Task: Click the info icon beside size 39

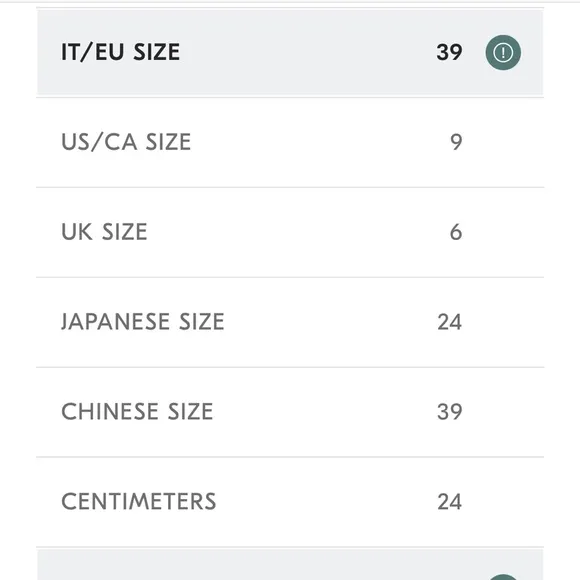Action: coord(503,52)
